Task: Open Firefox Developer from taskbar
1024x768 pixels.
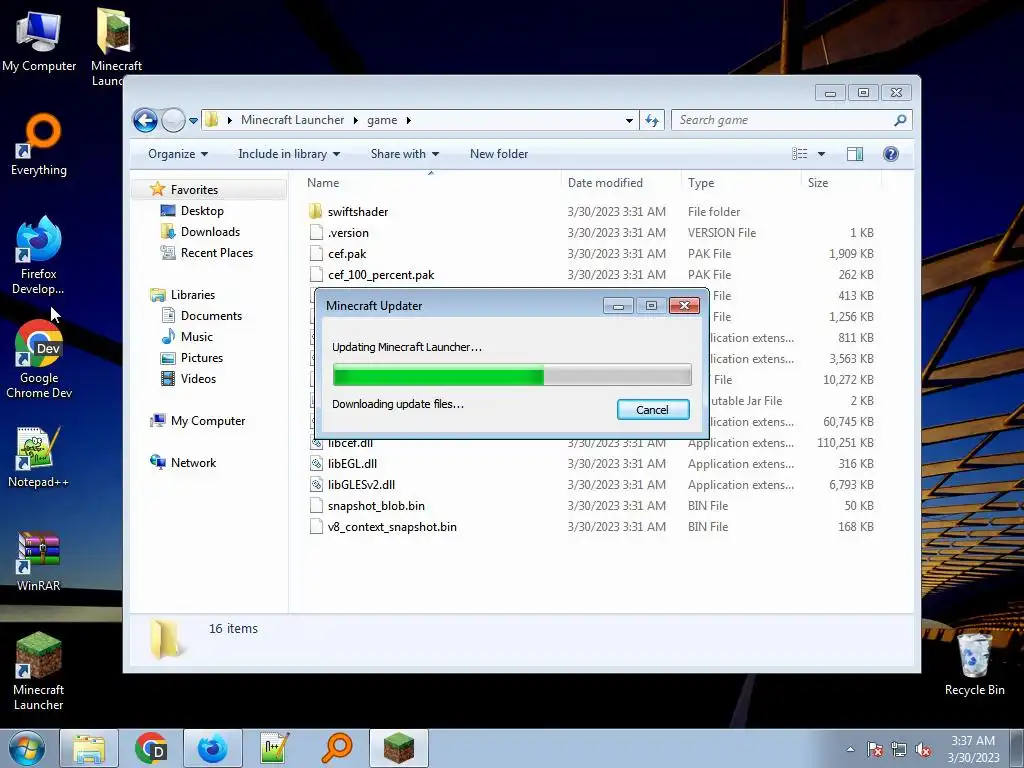Action: [213, 748]
